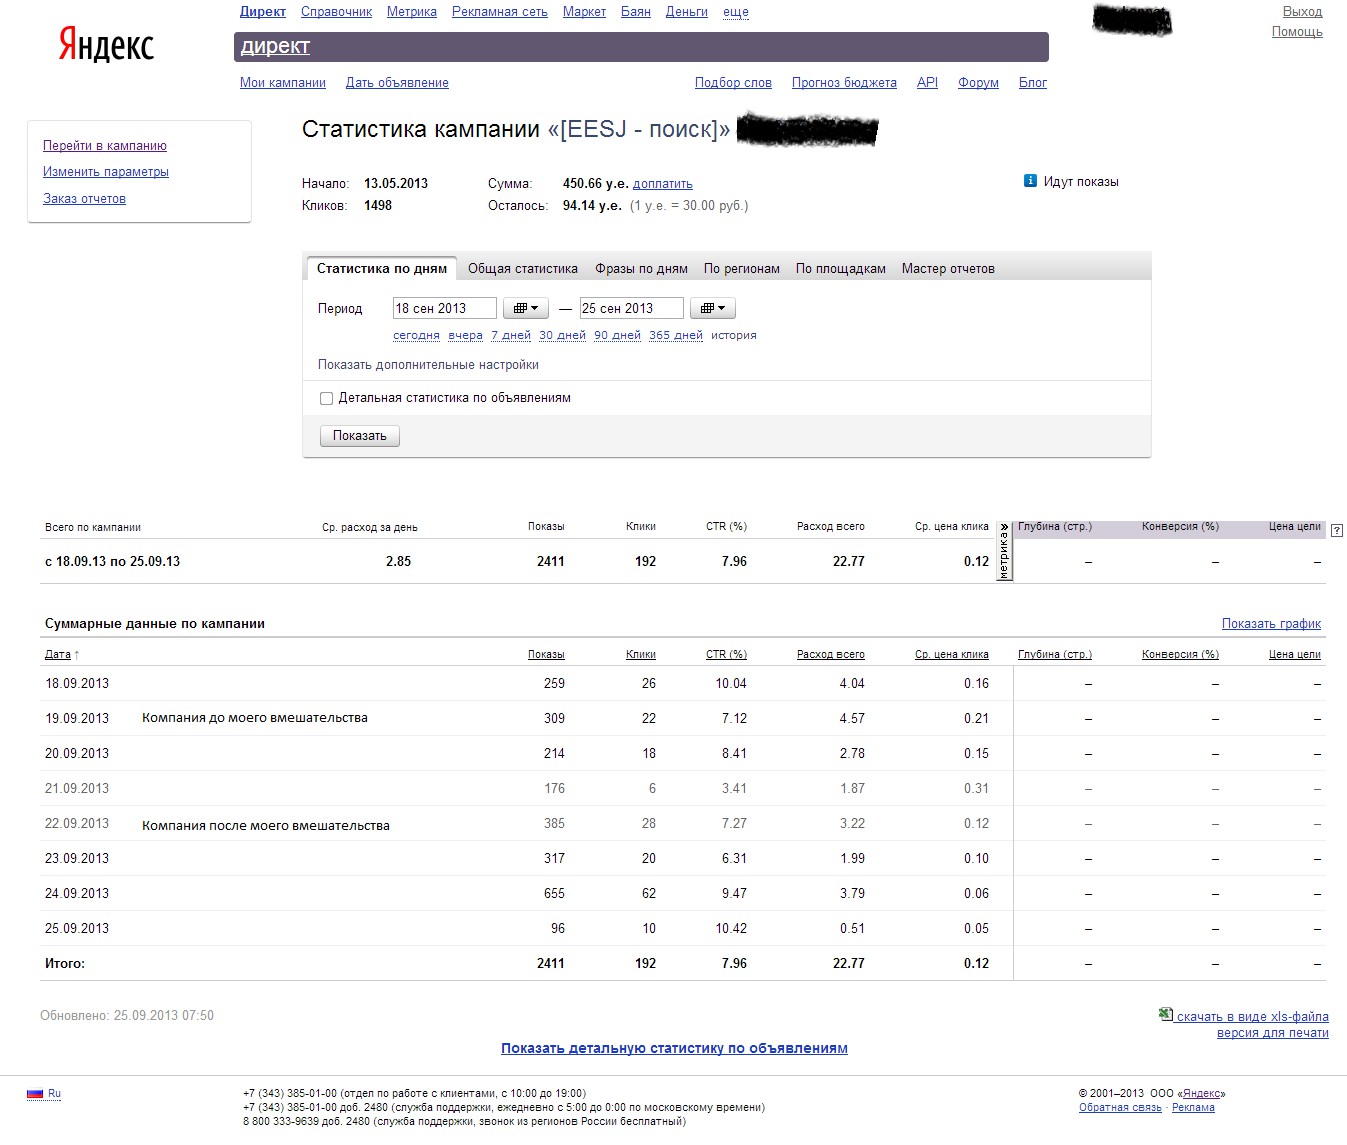Viewport: 1347px width, 1145px height.
Task: Click the start date field 18 сен 2013
Action: coord(445,308)
